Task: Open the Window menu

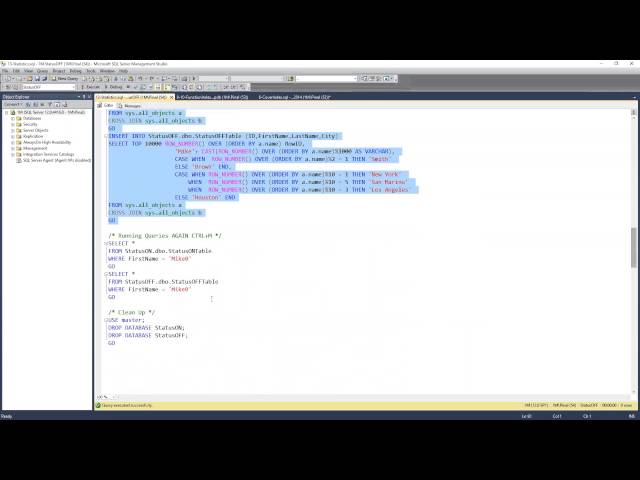Action: pyautogui.click(x=107, y=71)
